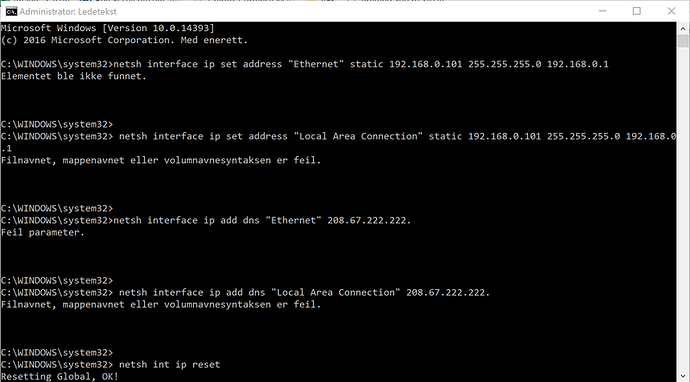Minimize the Ledetekst window
The width and height of the screenshot is (690, 382).
(x=602, y=11)
